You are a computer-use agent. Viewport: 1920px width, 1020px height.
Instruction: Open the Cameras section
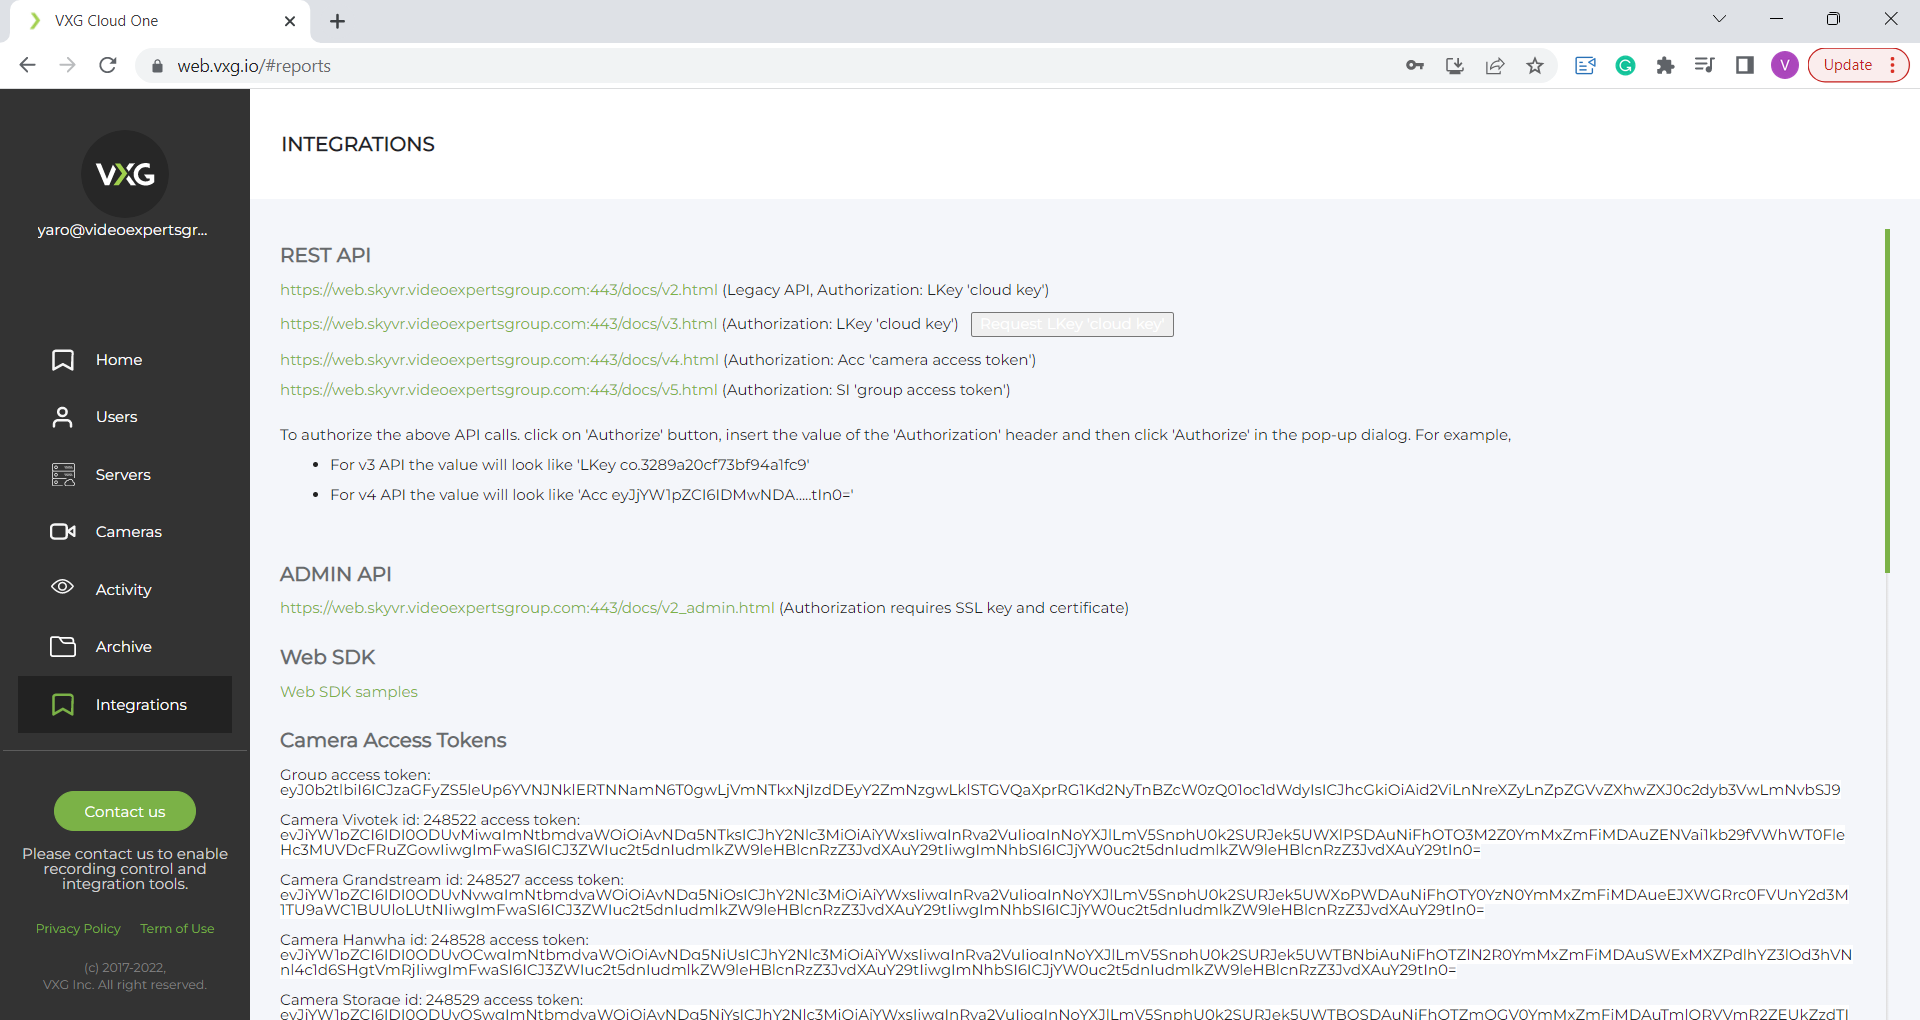(x=128, y=532)
